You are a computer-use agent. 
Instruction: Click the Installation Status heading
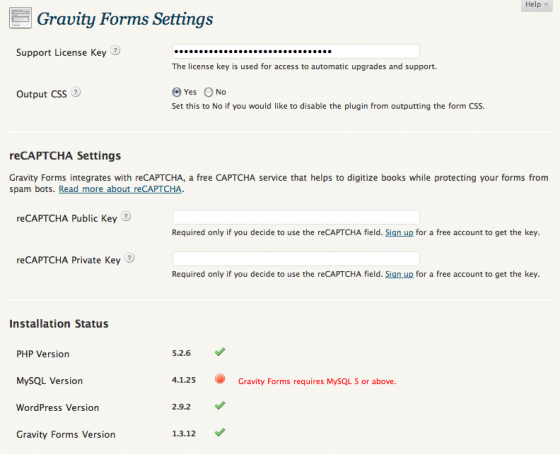(59, 324)
